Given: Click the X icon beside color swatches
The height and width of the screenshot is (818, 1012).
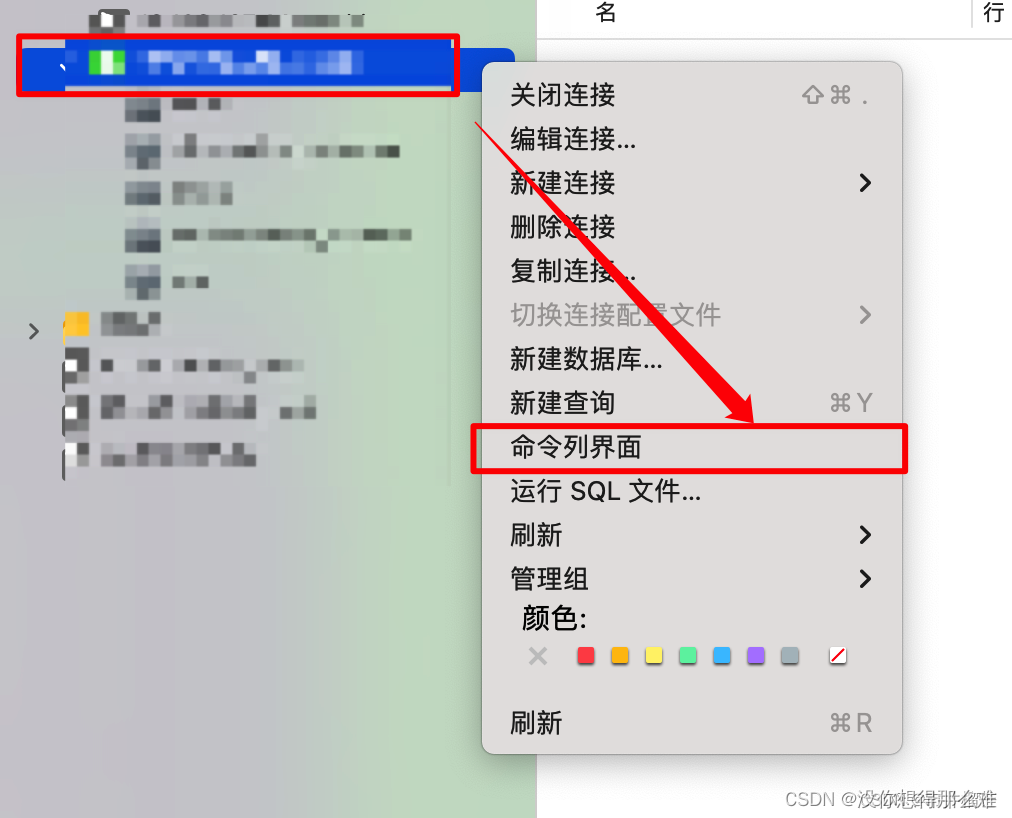Looking at the screenshot, I should 538,656.
